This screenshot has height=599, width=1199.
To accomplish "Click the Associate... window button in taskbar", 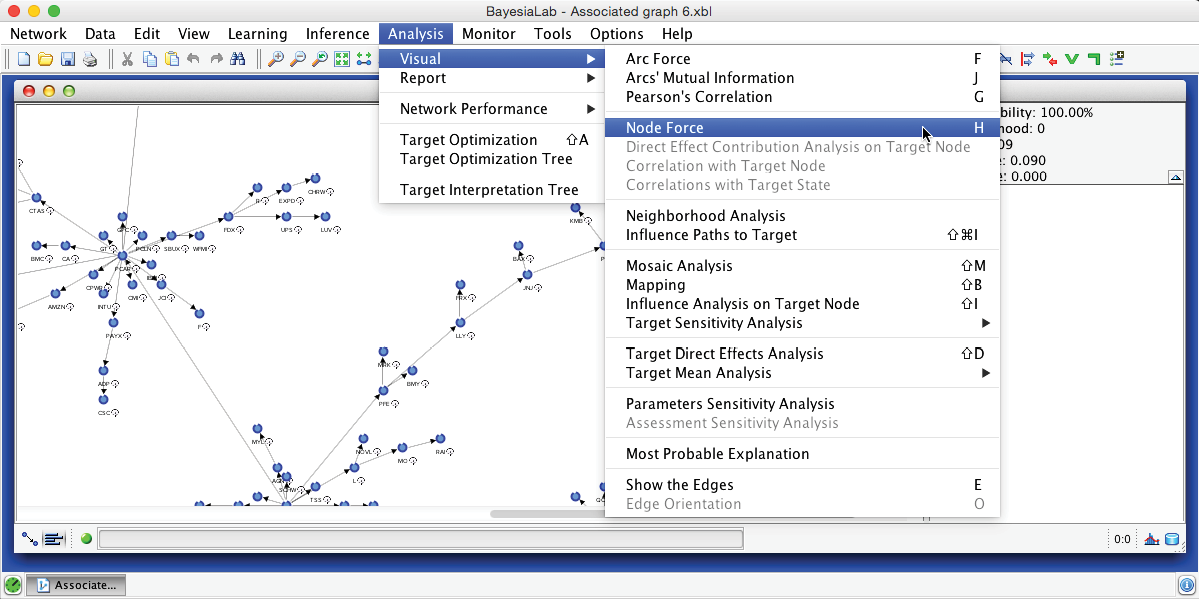I will (x=76, y=585).
